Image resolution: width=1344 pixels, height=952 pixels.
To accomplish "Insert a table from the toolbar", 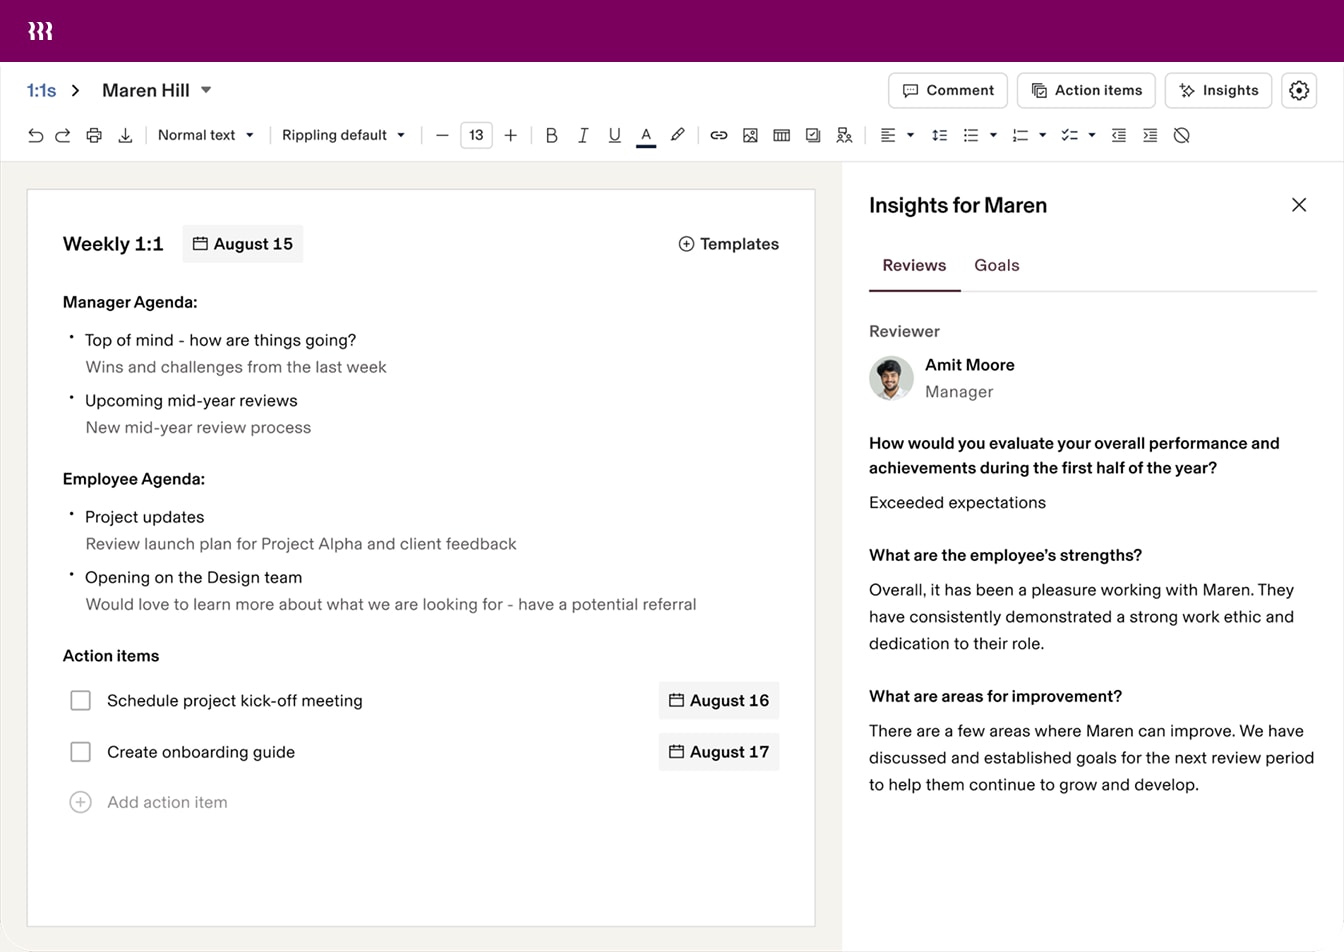I will tap(781, 135).
